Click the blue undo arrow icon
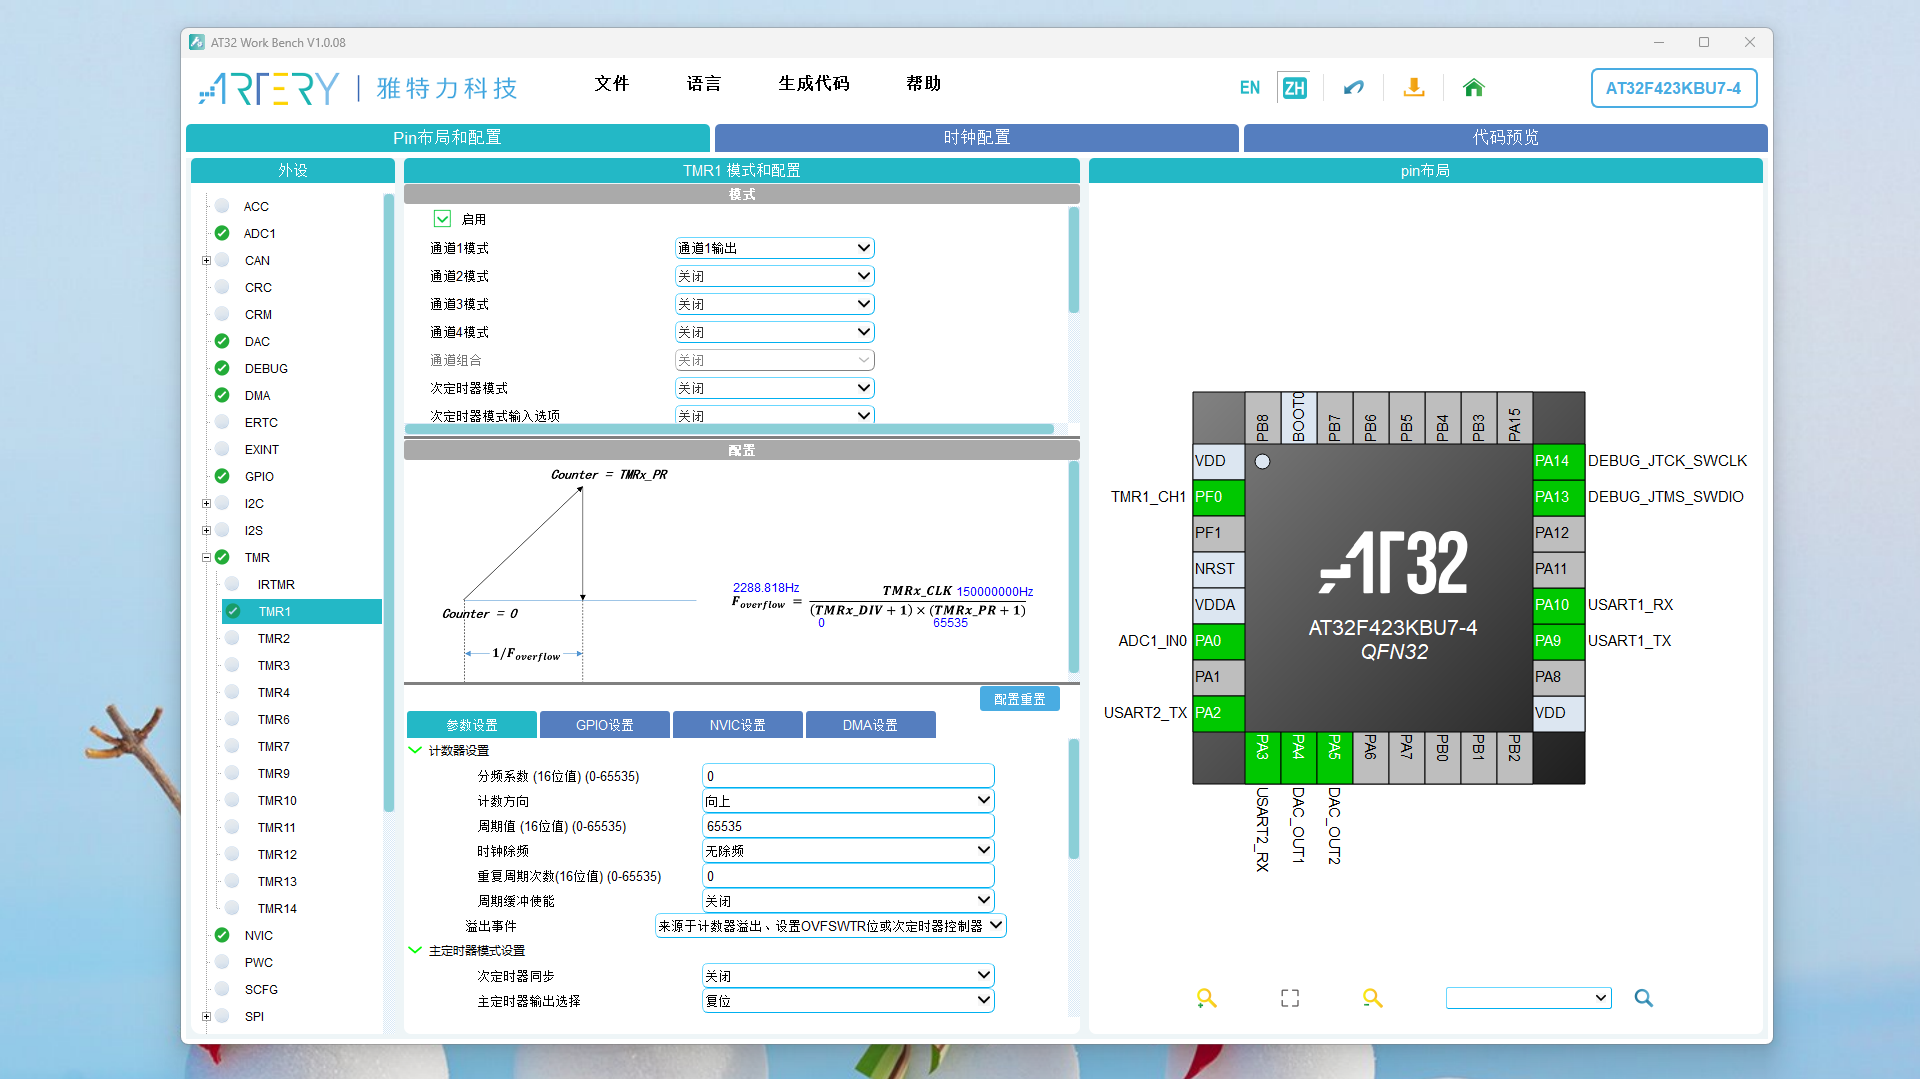Image resolution: width=1920 pixels, height=1080 pixels. (1354, 88)
